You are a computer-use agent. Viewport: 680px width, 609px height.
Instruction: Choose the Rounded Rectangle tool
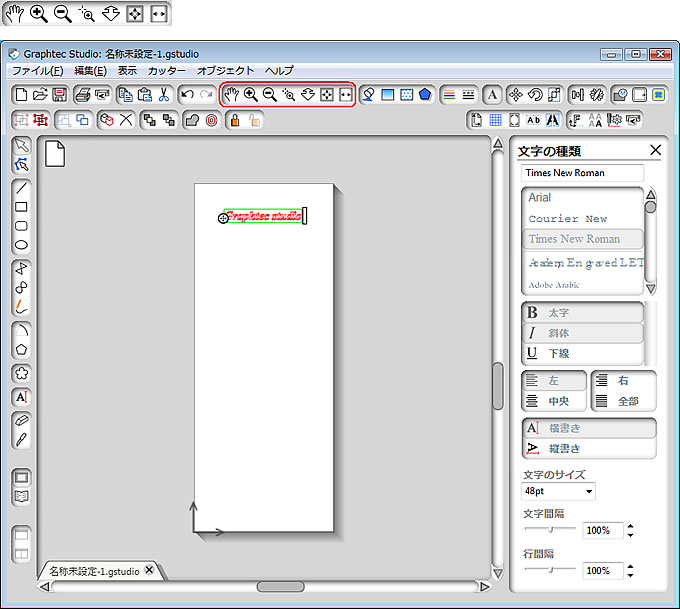tap(21, 226)
